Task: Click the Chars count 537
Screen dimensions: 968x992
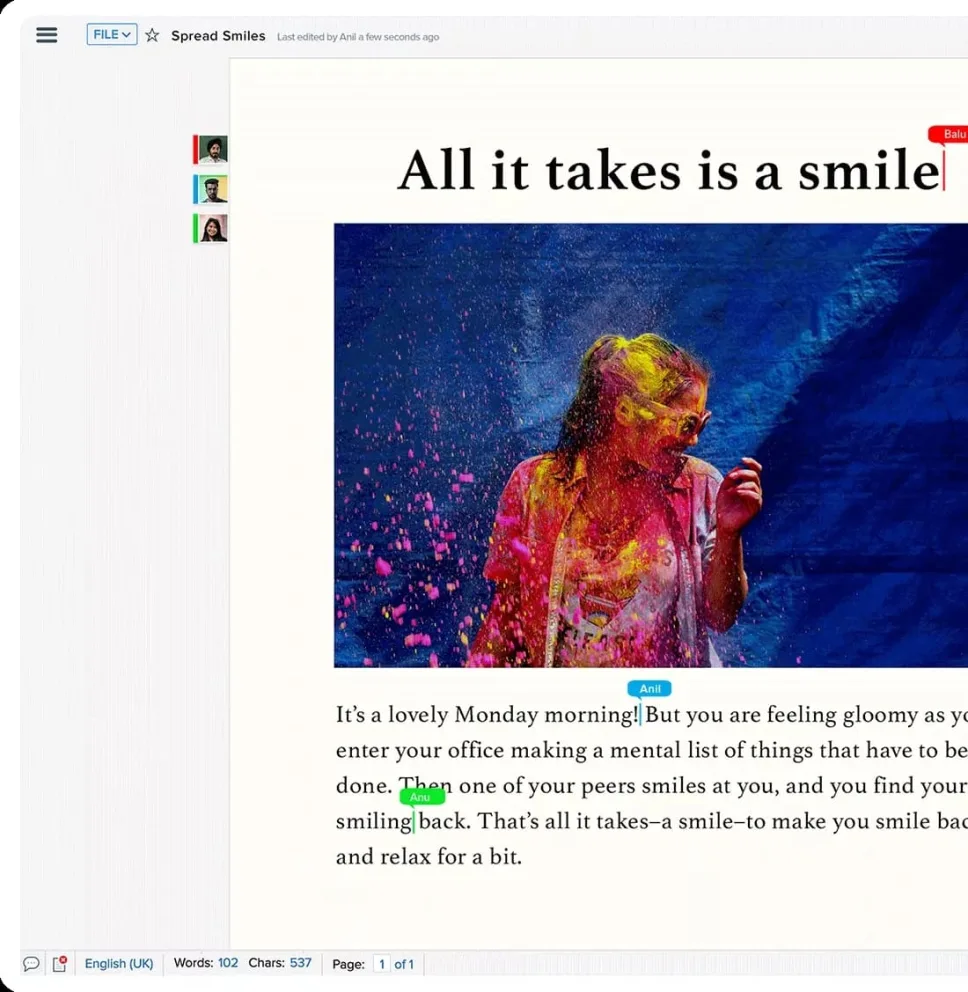Action: point(301,963)
